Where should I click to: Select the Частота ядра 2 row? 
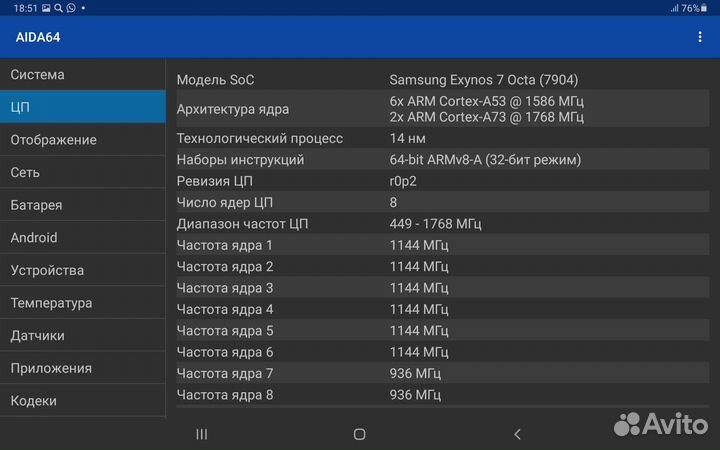pyautogui.click(x=443, y=266)
